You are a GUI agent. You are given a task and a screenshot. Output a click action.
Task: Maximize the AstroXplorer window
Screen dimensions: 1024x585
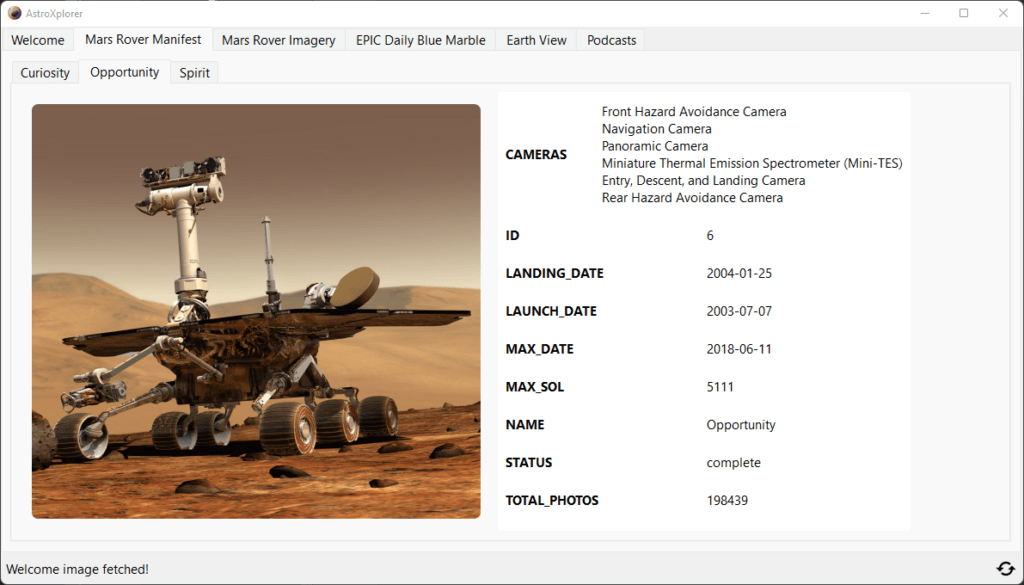963,13
